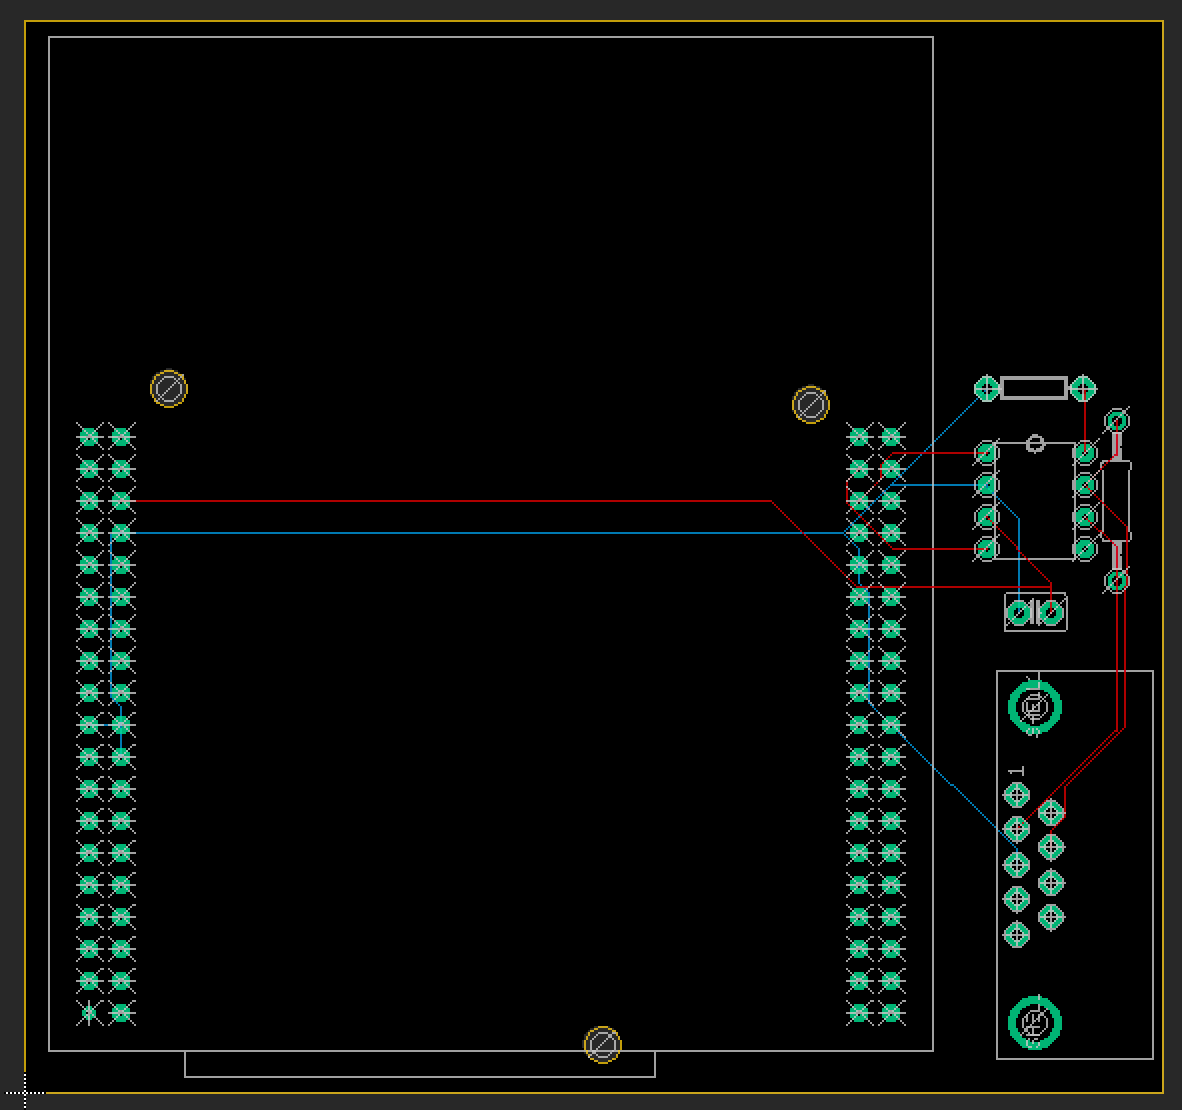Click the mounting hole near the right header
Screen dimensions: 1182x1110
(811, 404)
